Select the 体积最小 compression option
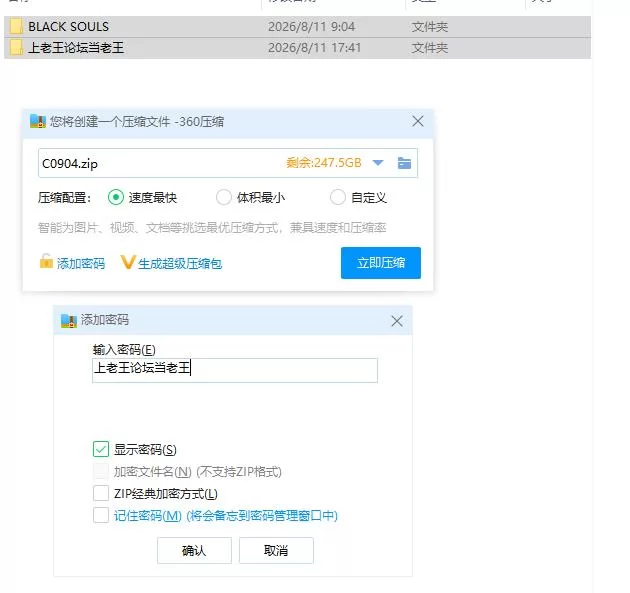Screen dimensions: 630x593 (223, 197)
